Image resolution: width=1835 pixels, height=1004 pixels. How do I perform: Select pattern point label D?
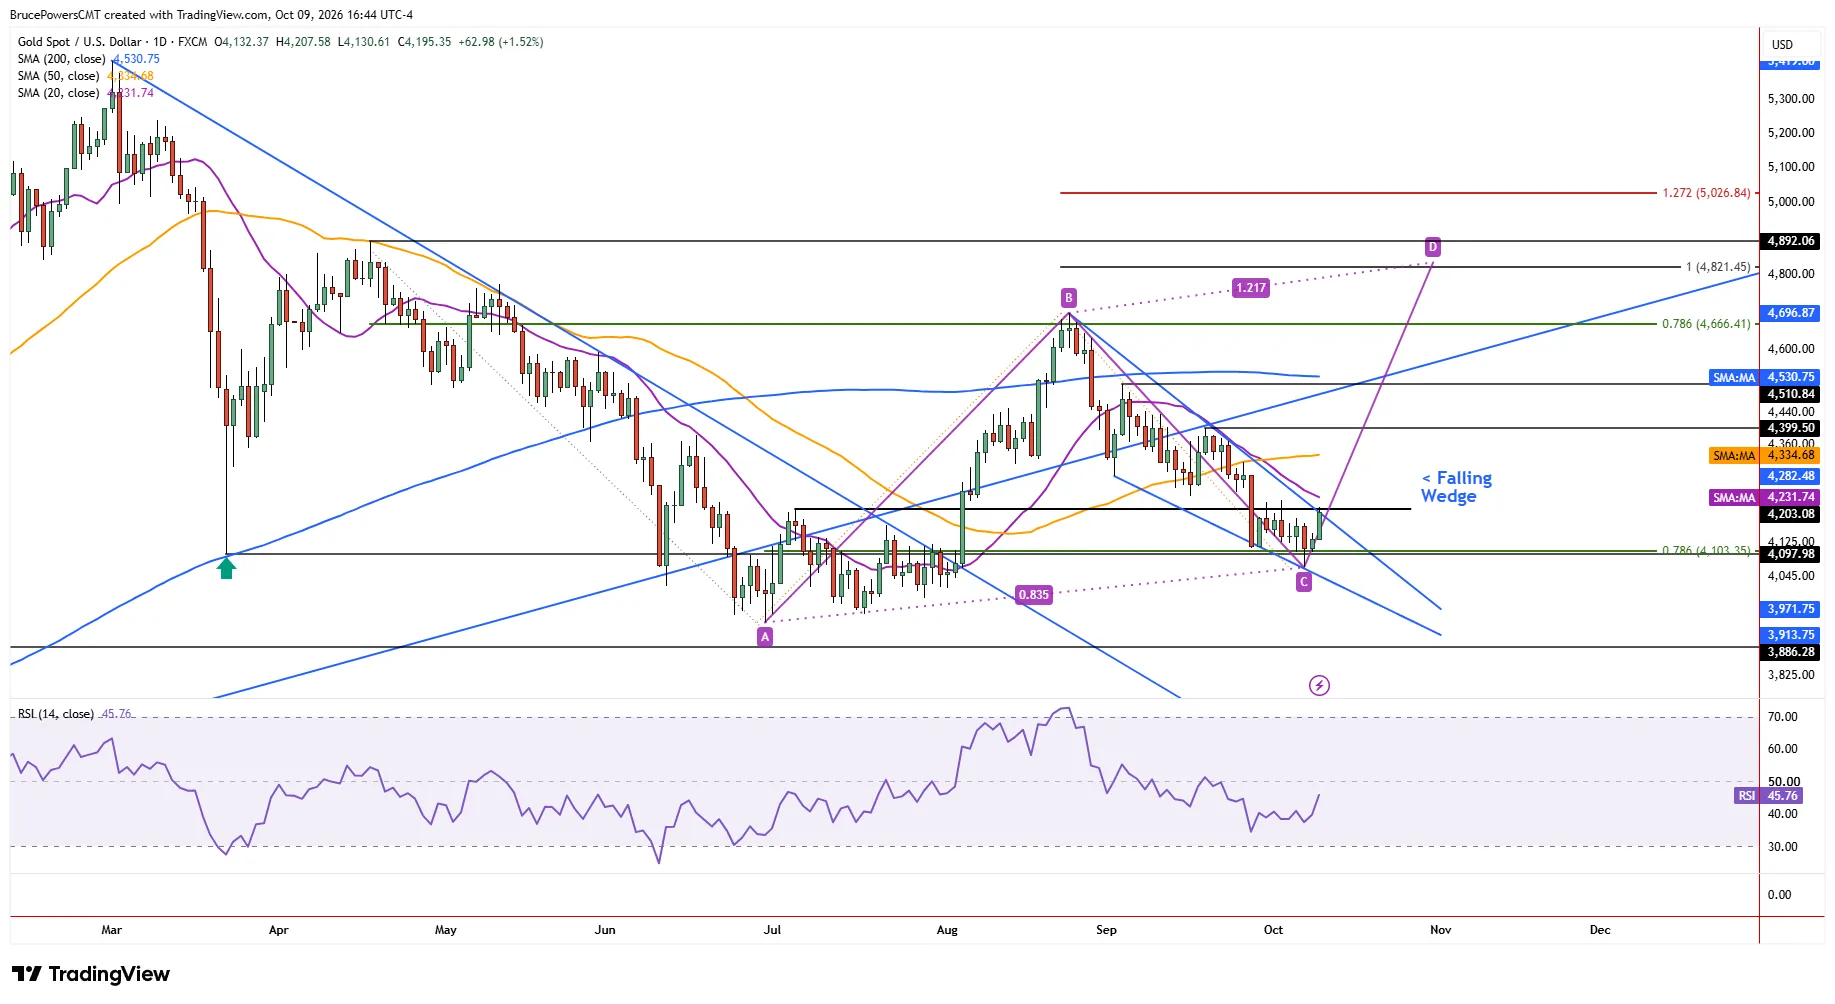point(1433,246)
